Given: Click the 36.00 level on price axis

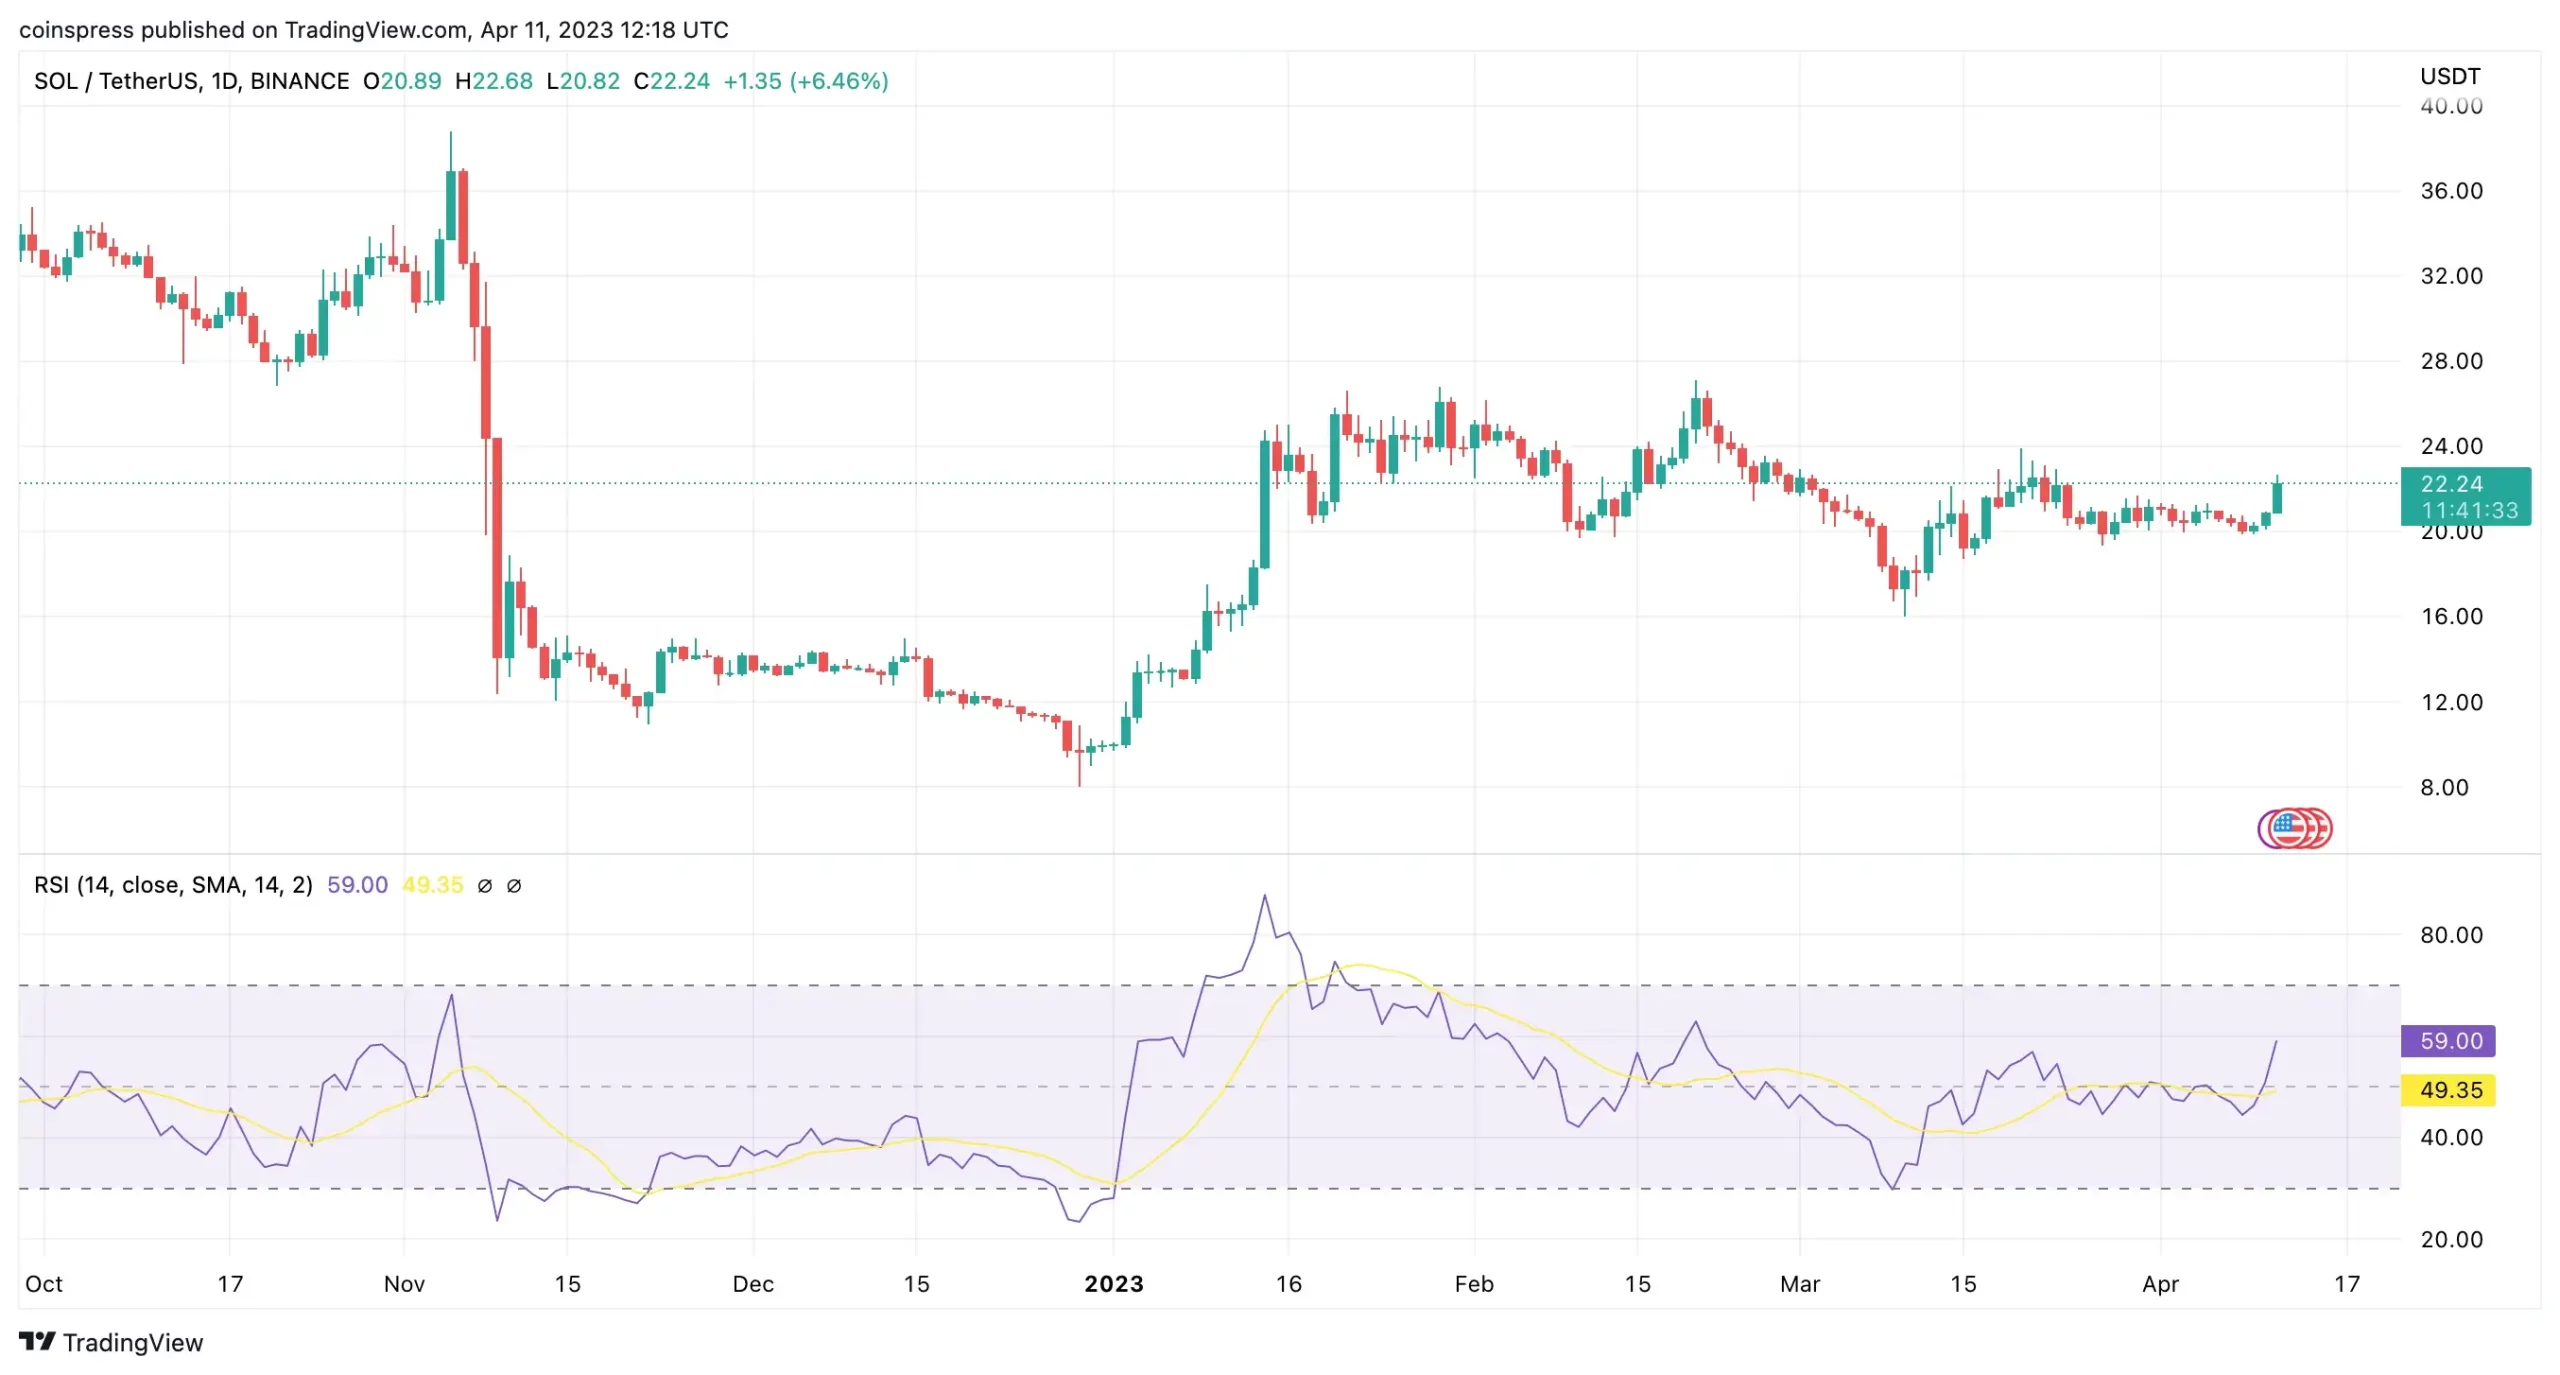Looking at the screenshot, I should (2451, 191).
